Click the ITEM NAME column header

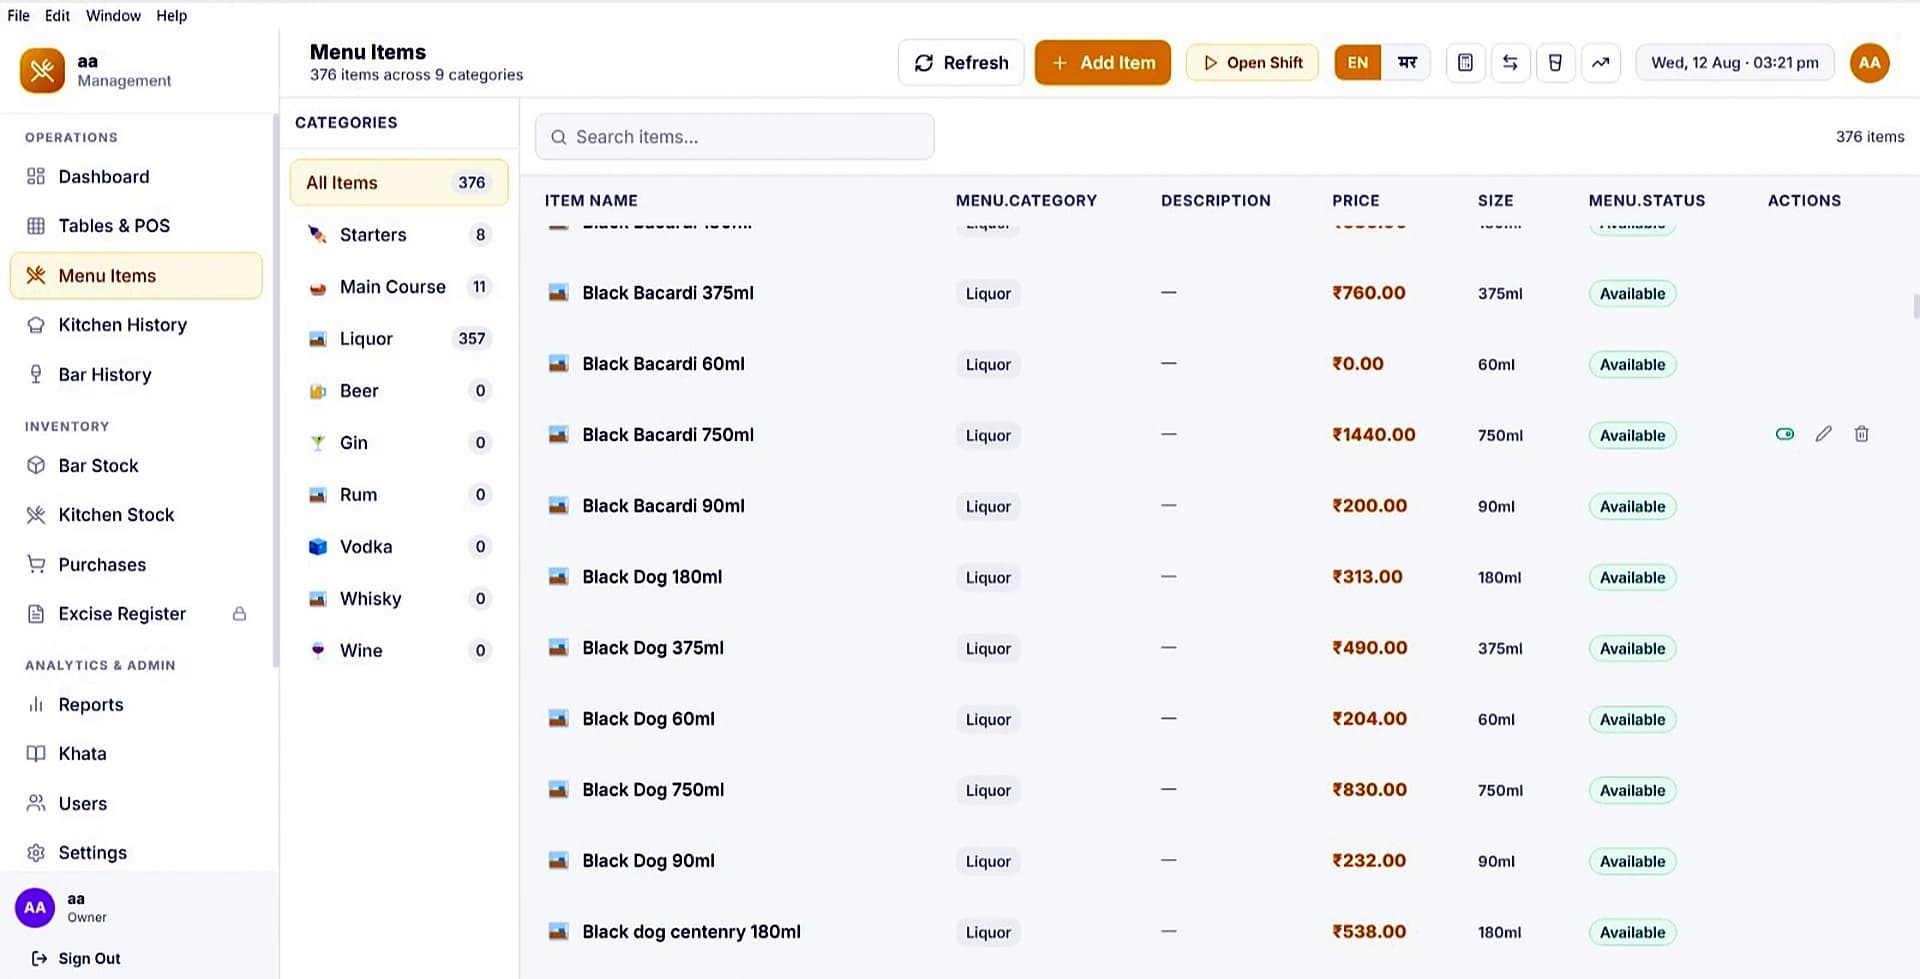[x=591, y=200]
